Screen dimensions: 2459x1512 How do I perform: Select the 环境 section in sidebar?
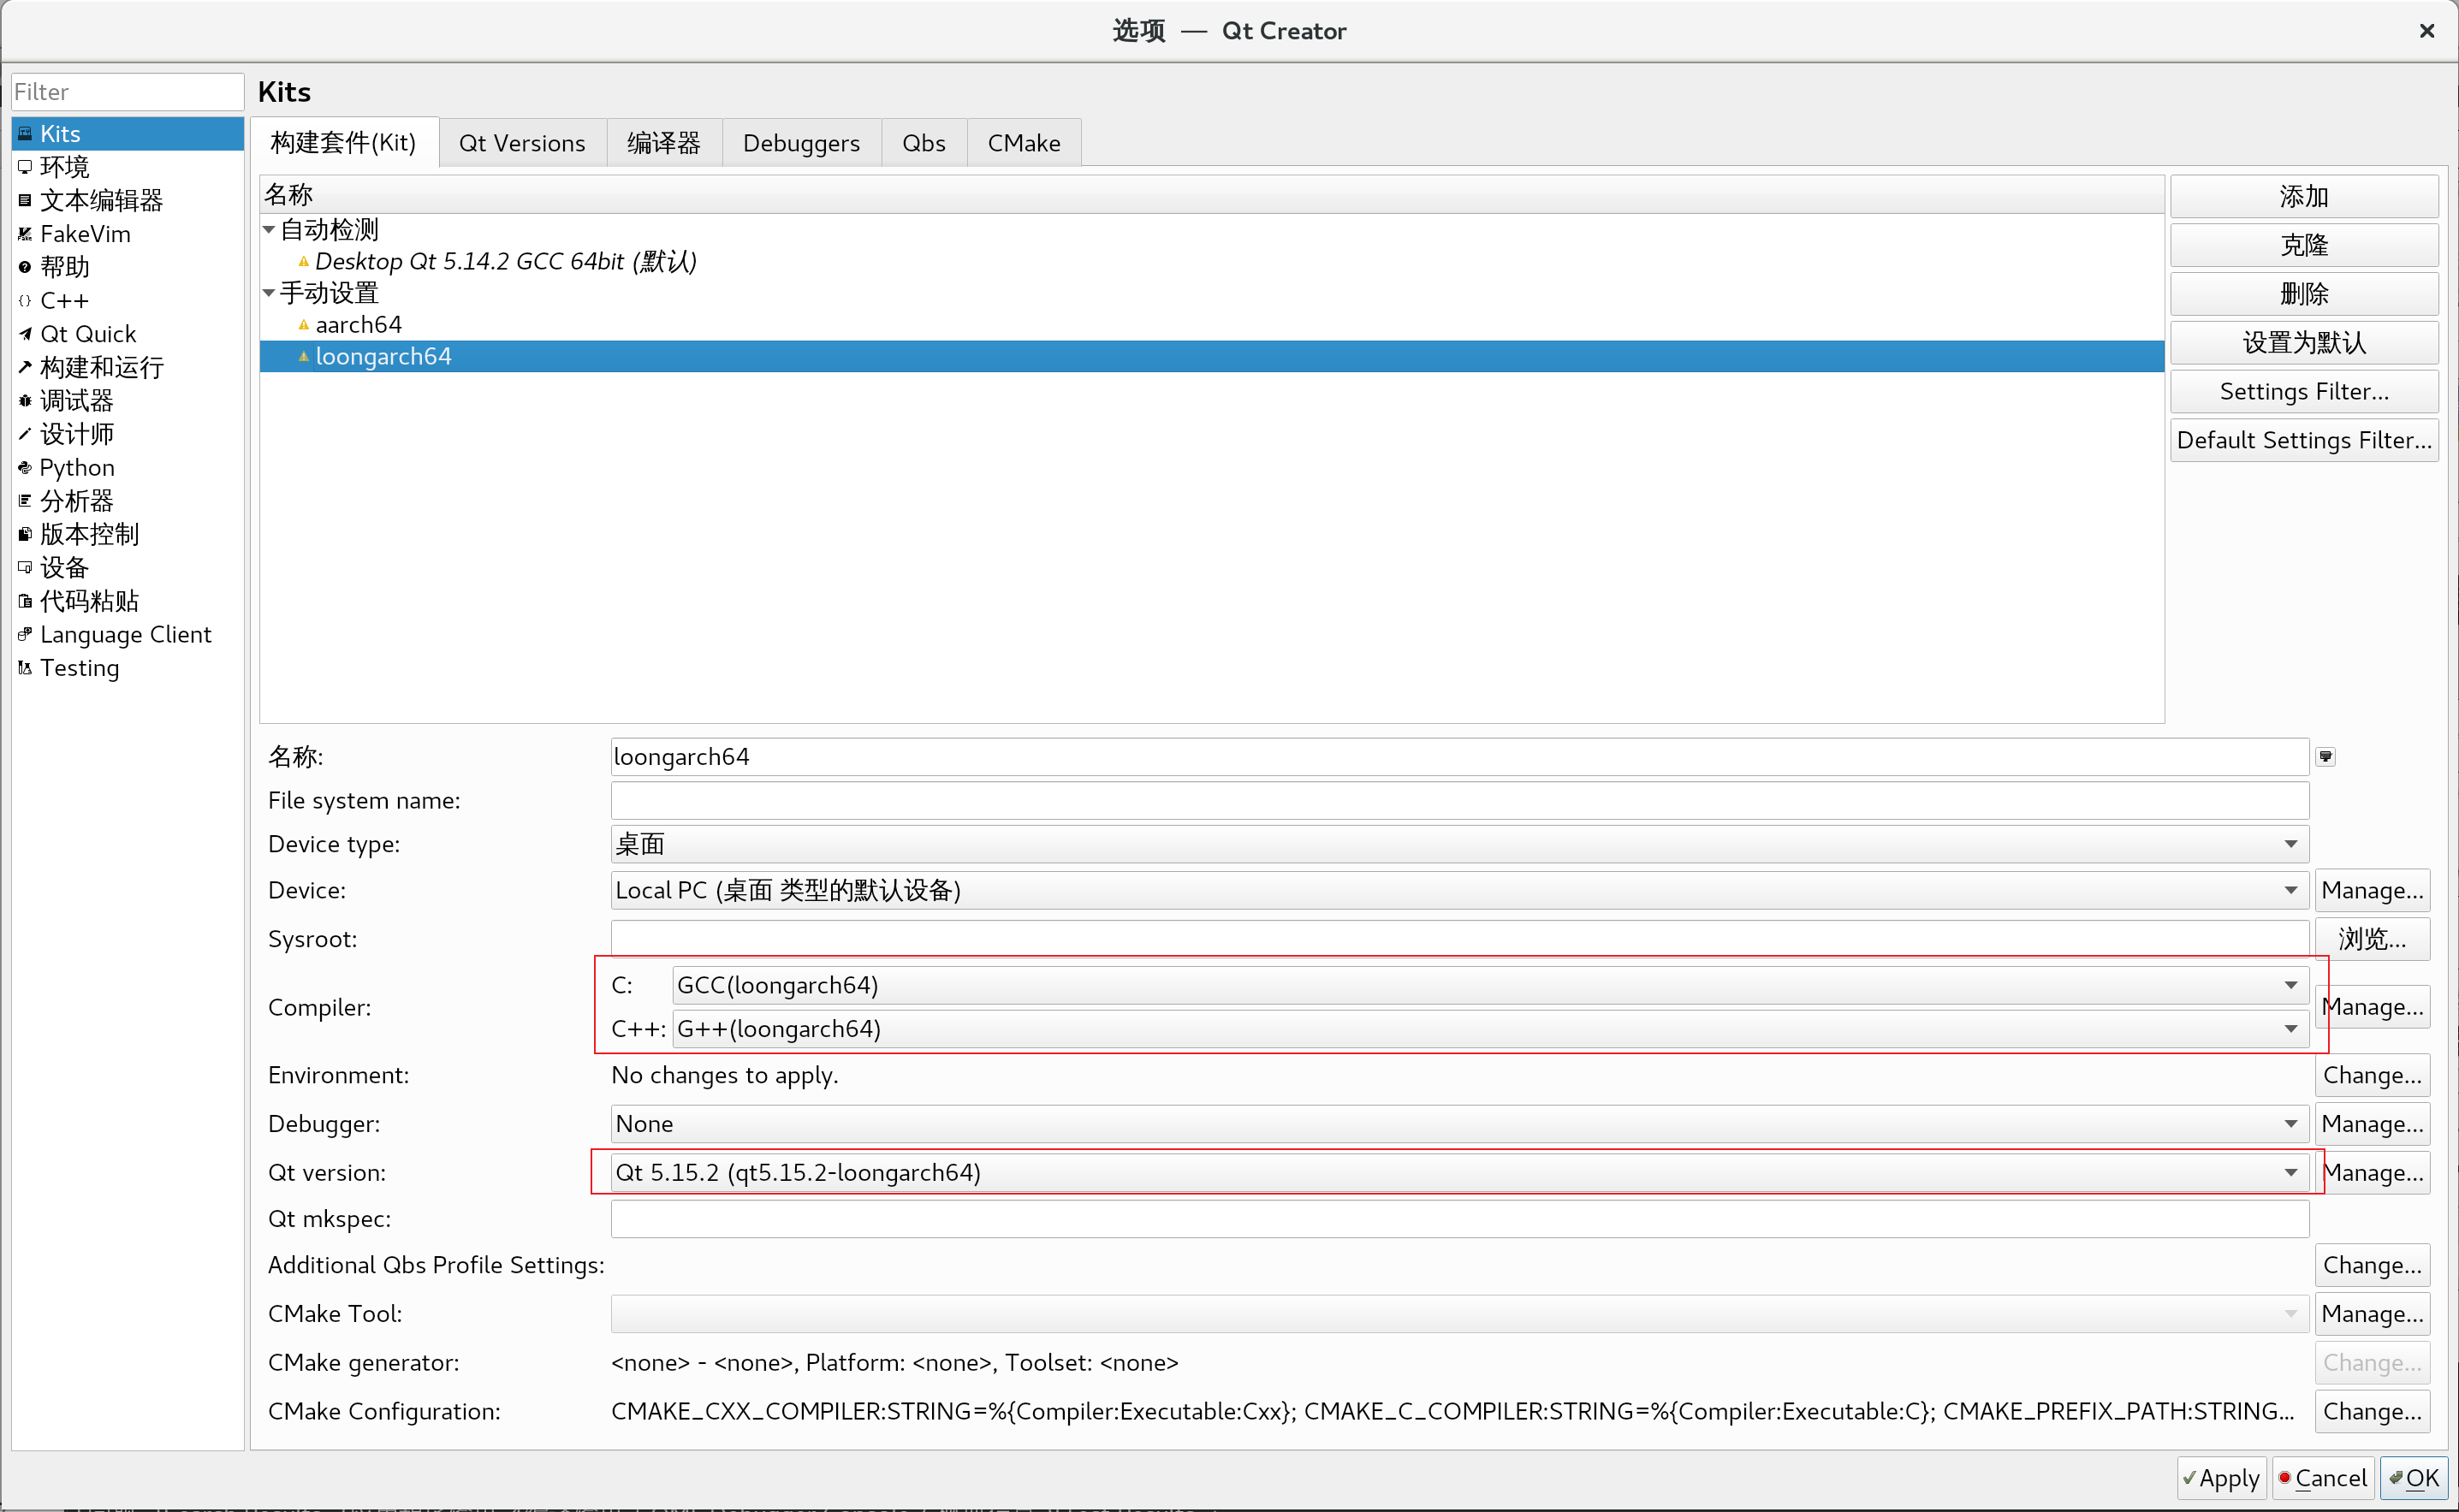[63, 166]
